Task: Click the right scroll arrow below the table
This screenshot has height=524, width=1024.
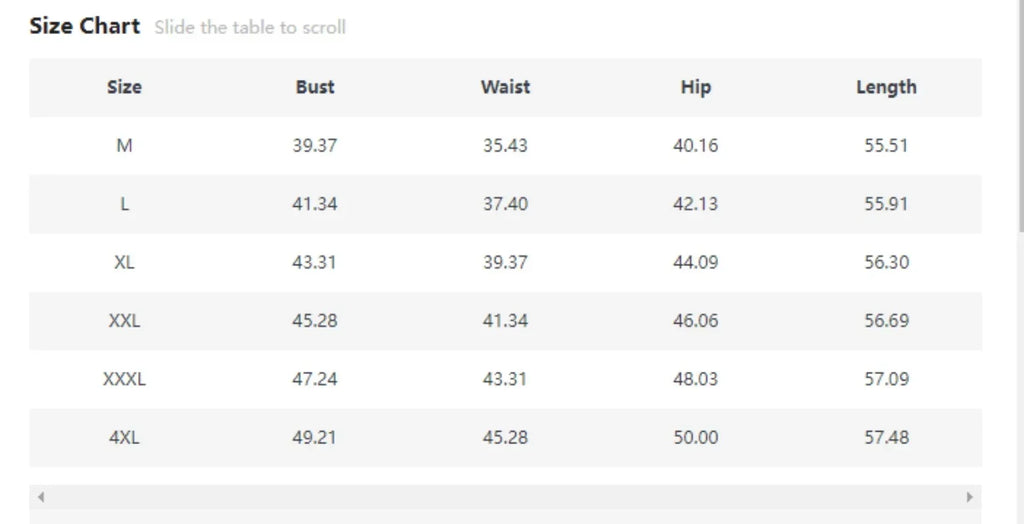Action: [969, 497]
